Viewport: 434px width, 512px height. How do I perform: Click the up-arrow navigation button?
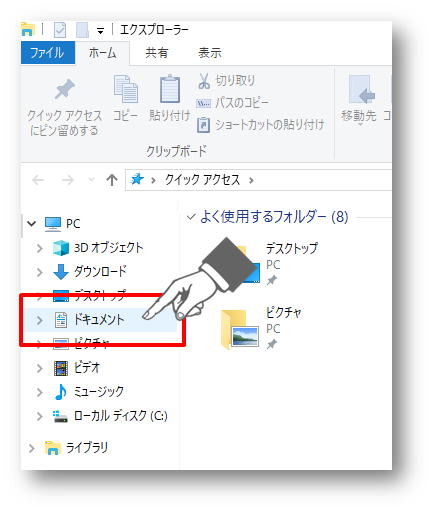pyautogui.click(x=112, y=180)
